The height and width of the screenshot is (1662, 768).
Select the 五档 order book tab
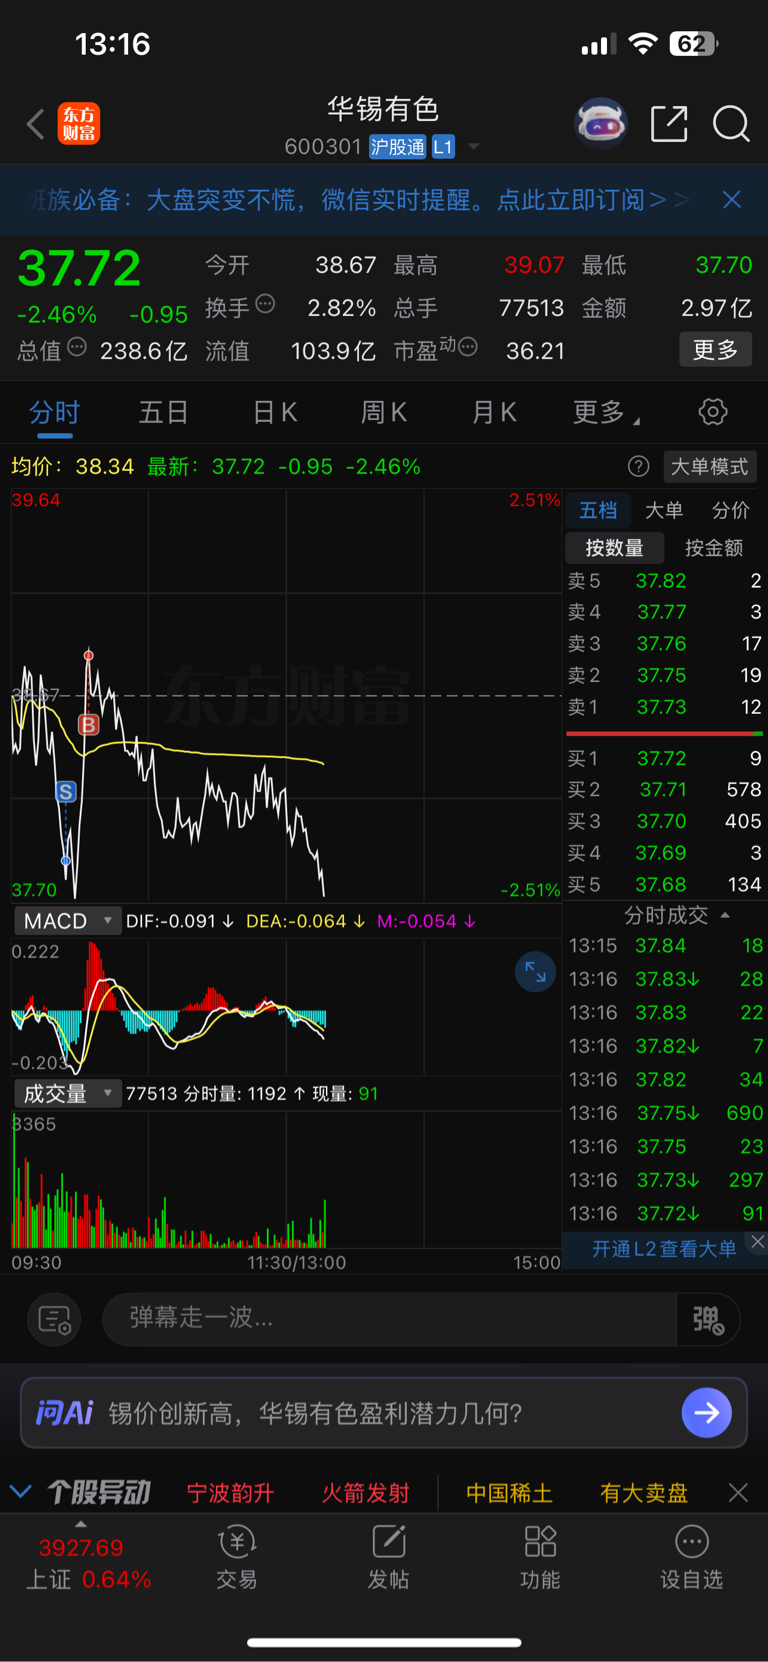pos(598,510)
